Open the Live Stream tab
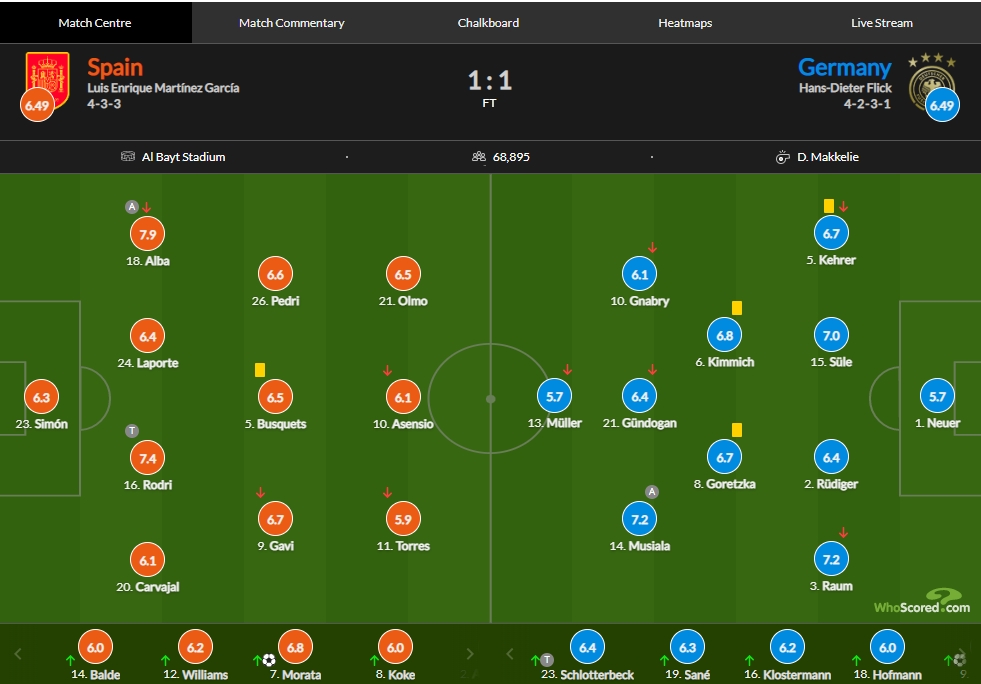 pyautogui.click(x=882, y=23)
